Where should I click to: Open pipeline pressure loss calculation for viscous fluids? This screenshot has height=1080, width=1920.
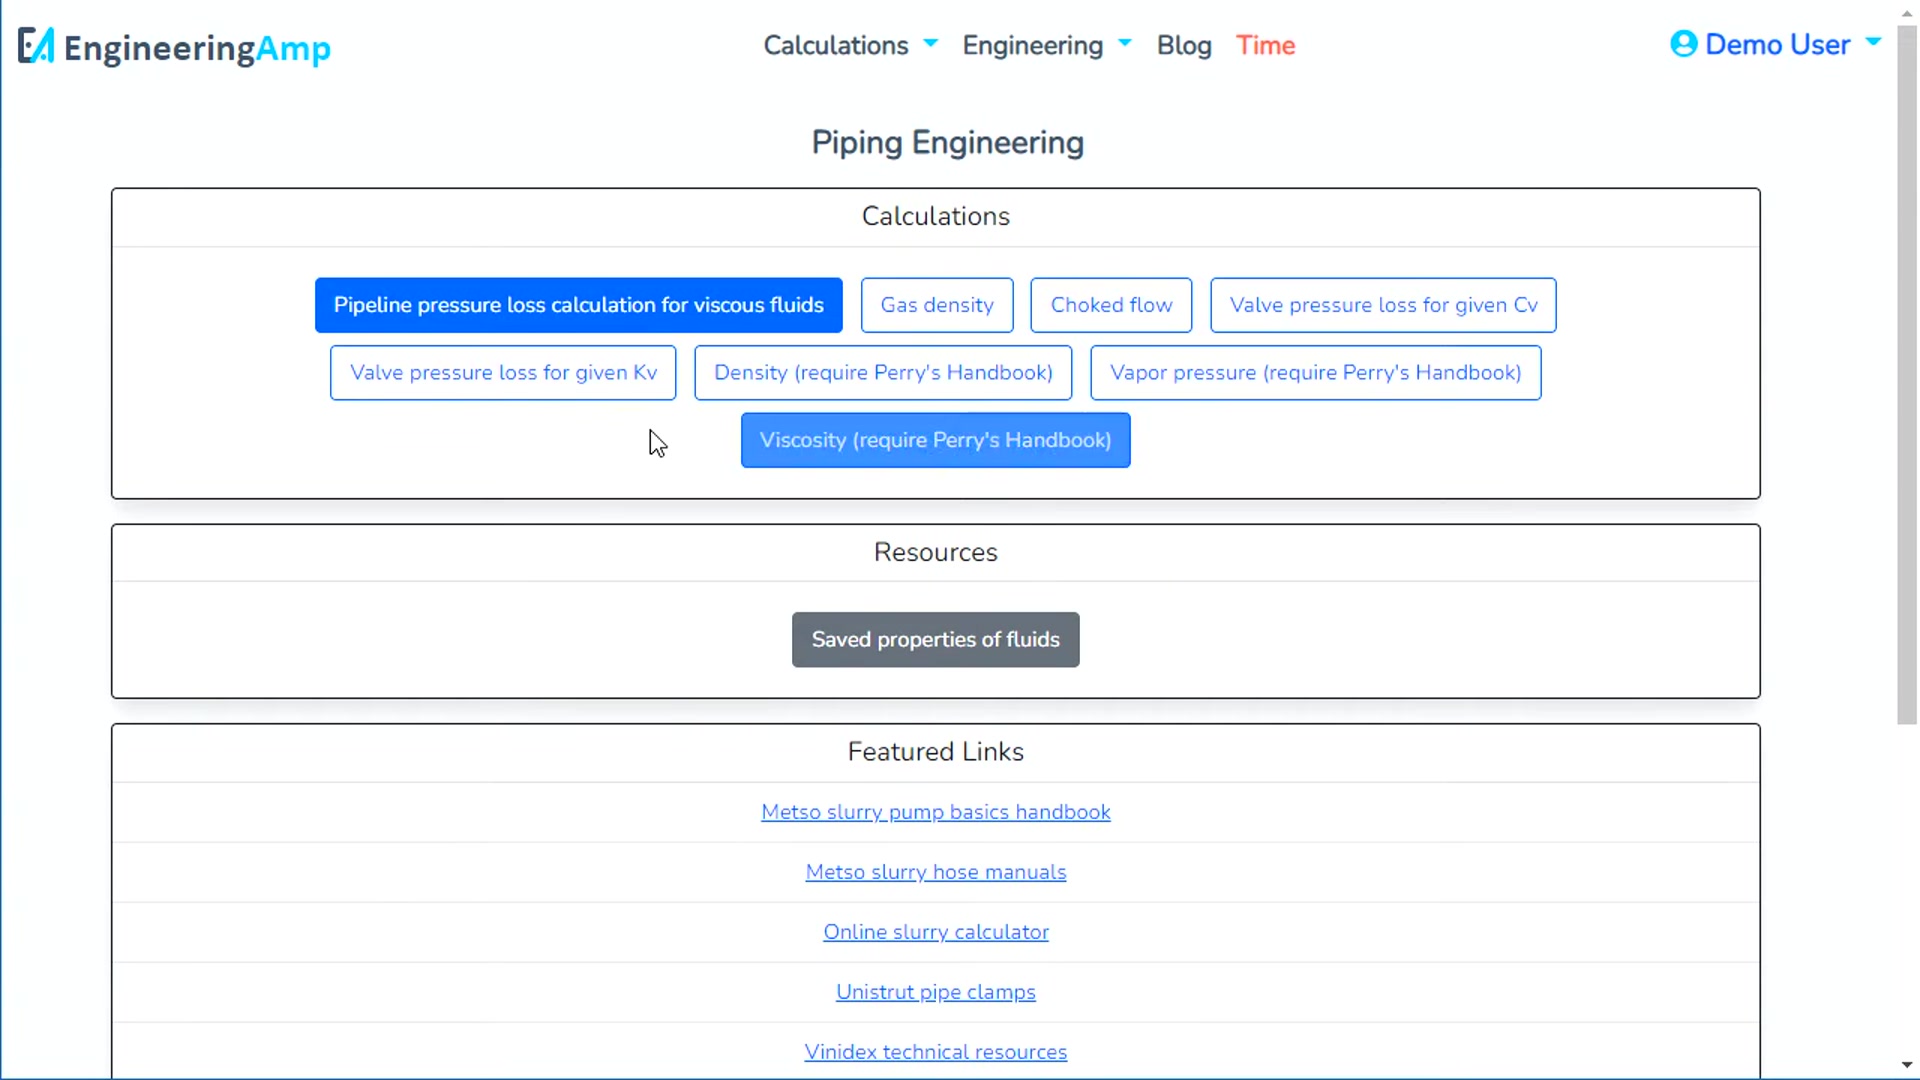[x=578, y=305]
